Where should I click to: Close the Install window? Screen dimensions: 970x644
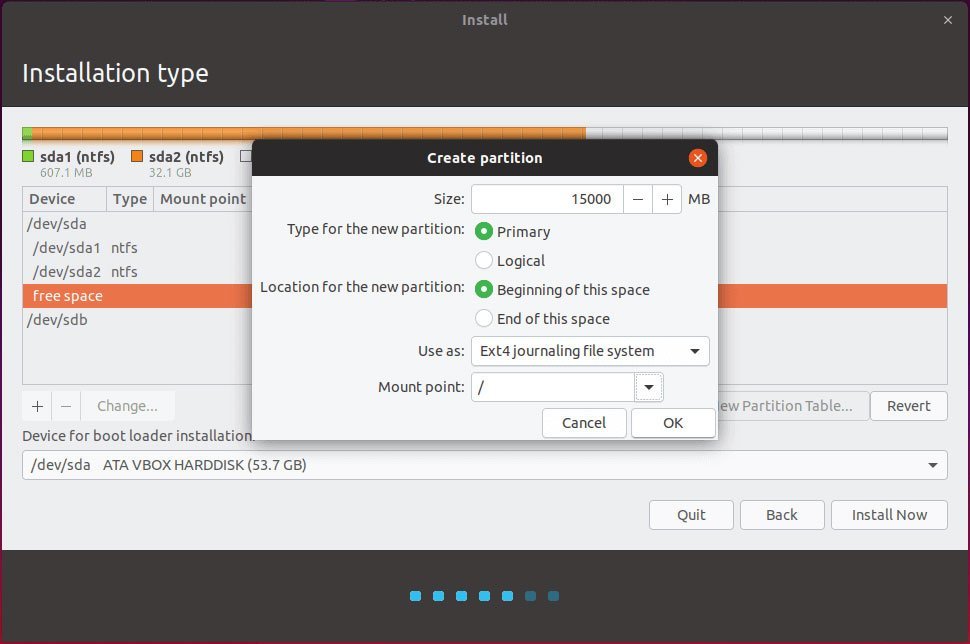click(x=948, y=20)
